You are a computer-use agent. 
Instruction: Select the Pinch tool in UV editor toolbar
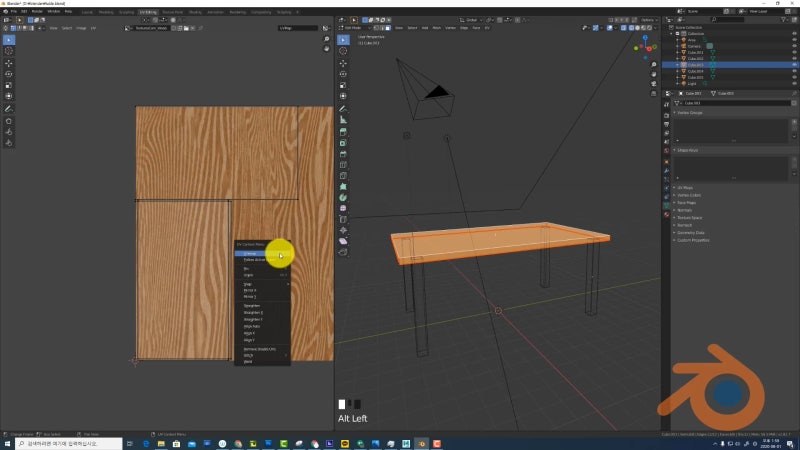click(9, 143)
